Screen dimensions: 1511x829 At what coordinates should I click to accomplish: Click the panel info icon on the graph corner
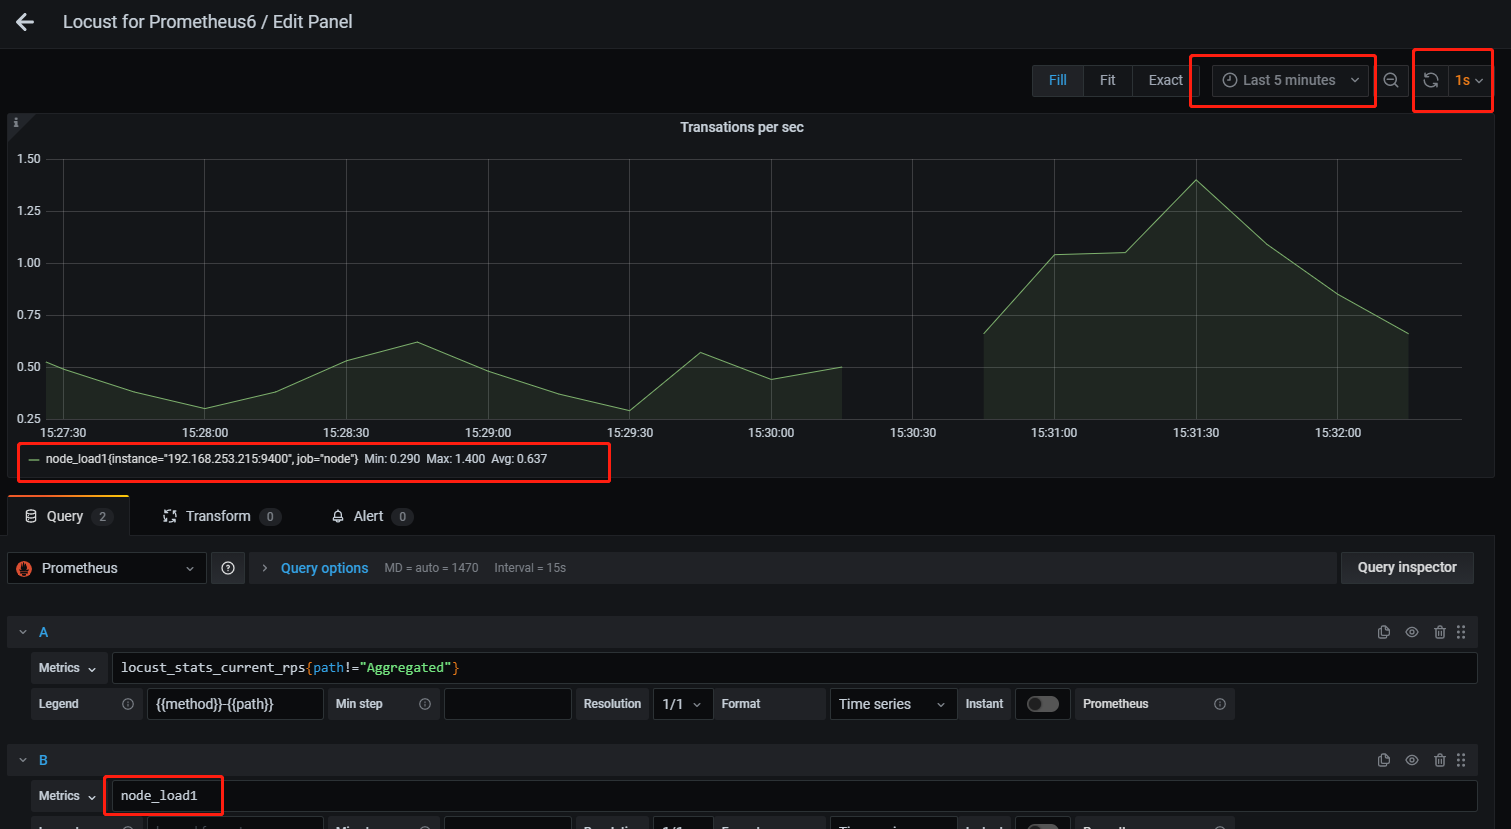click(x=16, y=123)
